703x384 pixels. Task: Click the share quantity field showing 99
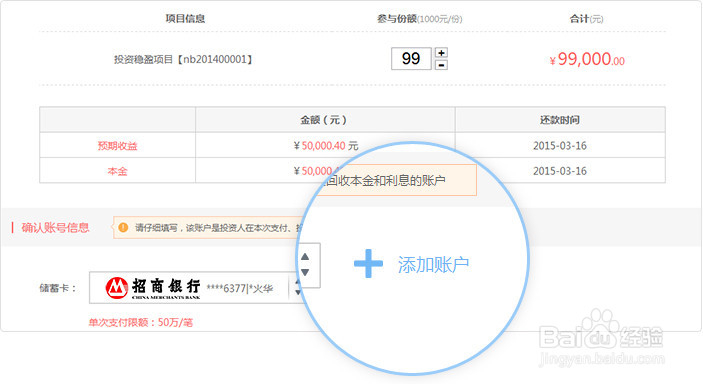pyautogui.click(x=411, y=59)
